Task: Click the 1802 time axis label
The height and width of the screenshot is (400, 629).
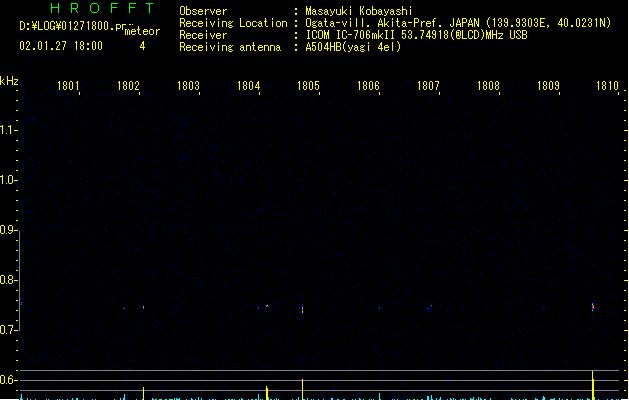Action: tap(128, 86)
